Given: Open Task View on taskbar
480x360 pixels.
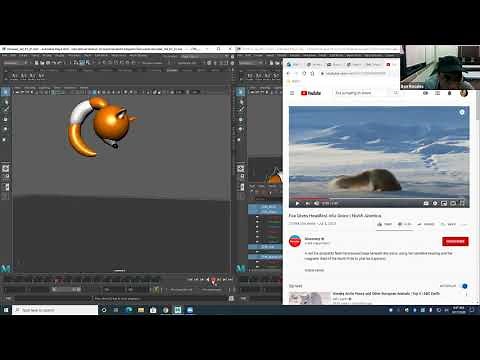Looking at the screenshot, I should tap(116, 310).
